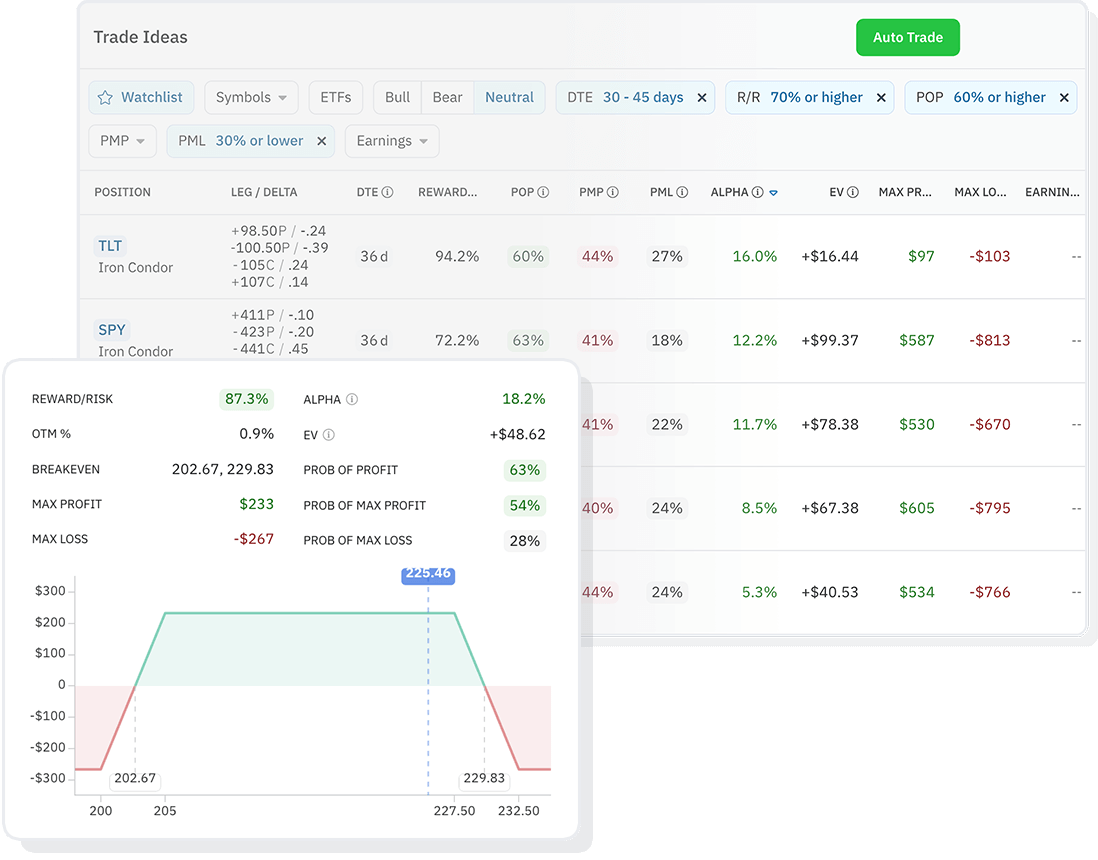1098x860 pixels.
Task: Remove the R/R 70% or higher filter
Action: (x=880, y=97)
